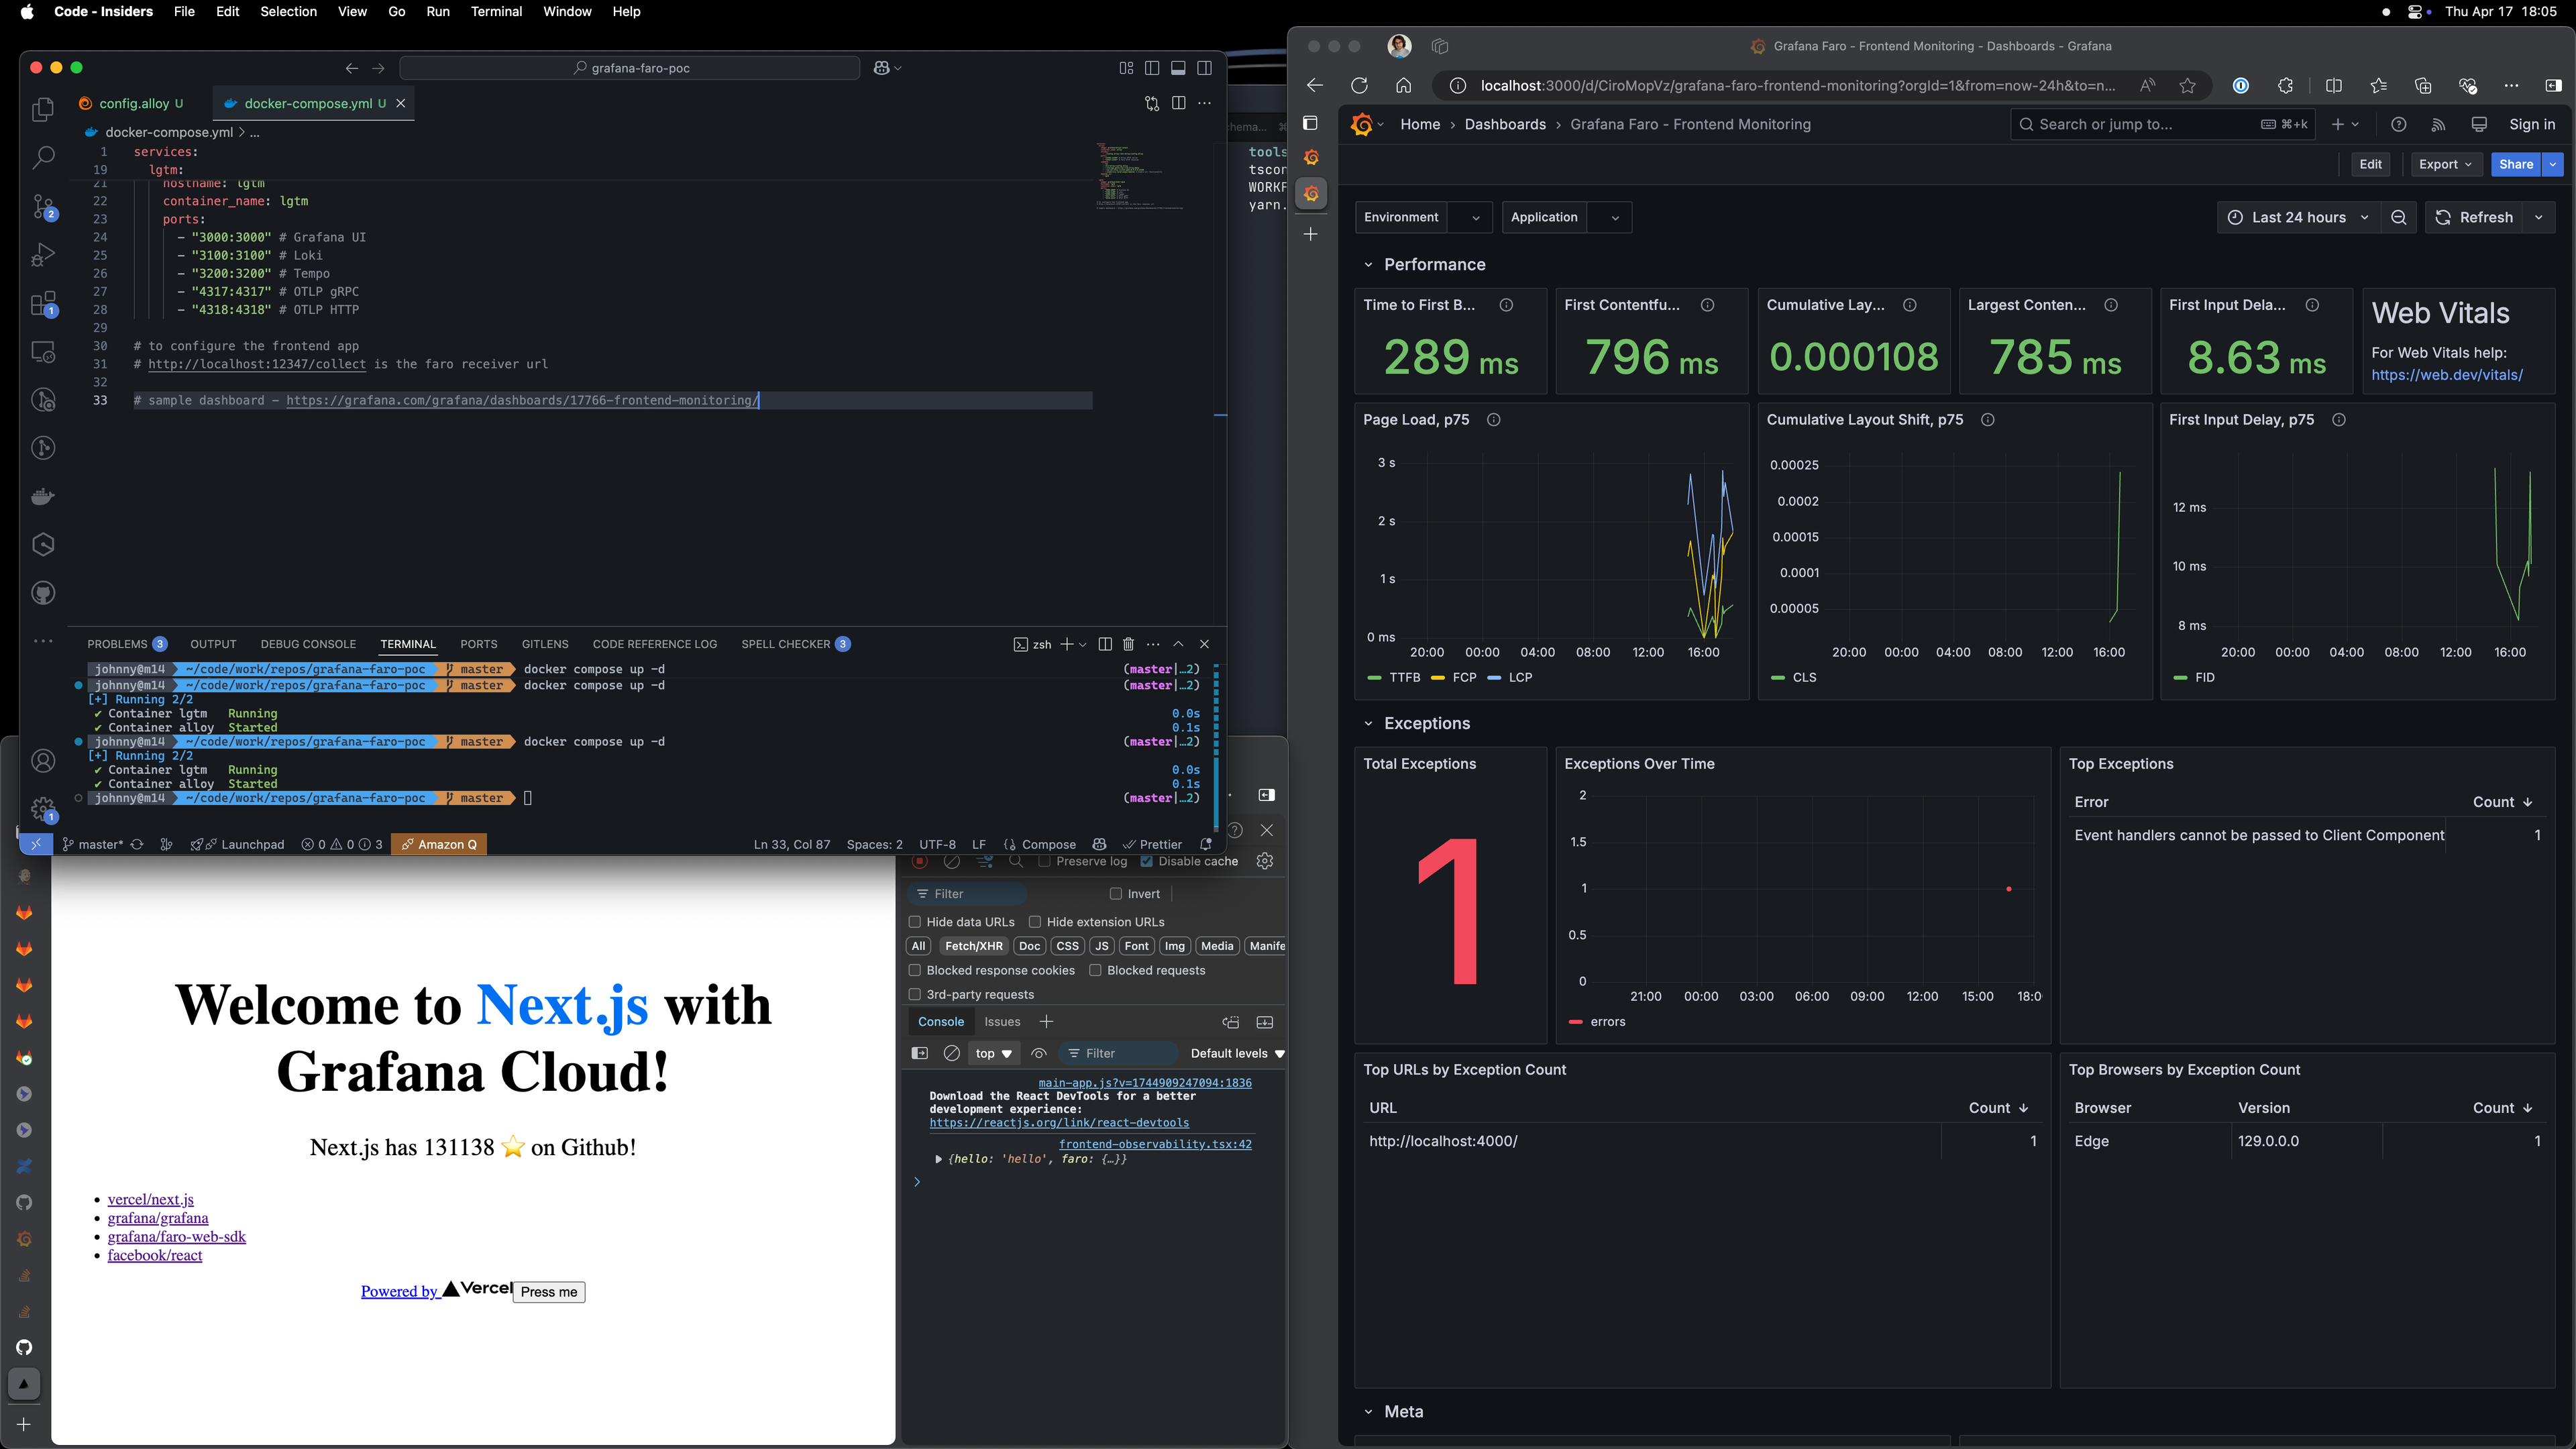Open the GitHub view in VS Code activity bar
This screenshot has height=1449, width=2576.
click(x=43, y=593)
